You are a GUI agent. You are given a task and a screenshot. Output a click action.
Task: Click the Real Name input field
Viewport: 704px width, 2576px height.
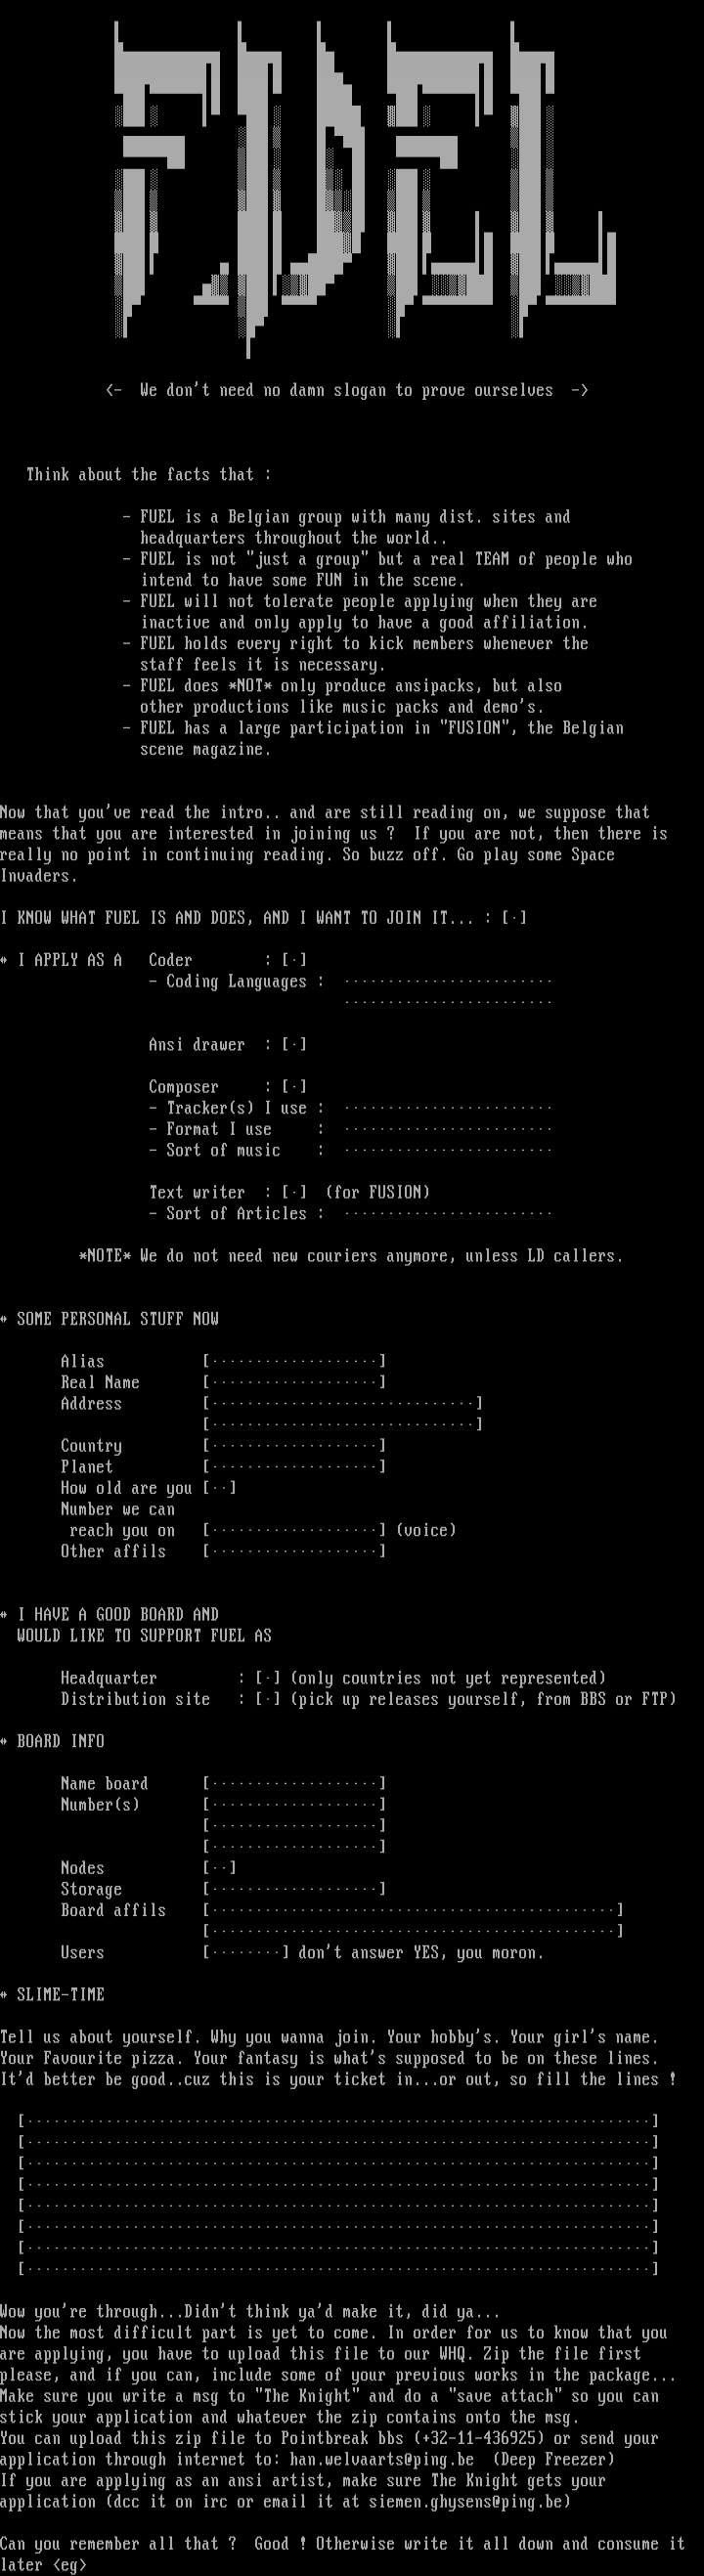tap(294, 1382)
